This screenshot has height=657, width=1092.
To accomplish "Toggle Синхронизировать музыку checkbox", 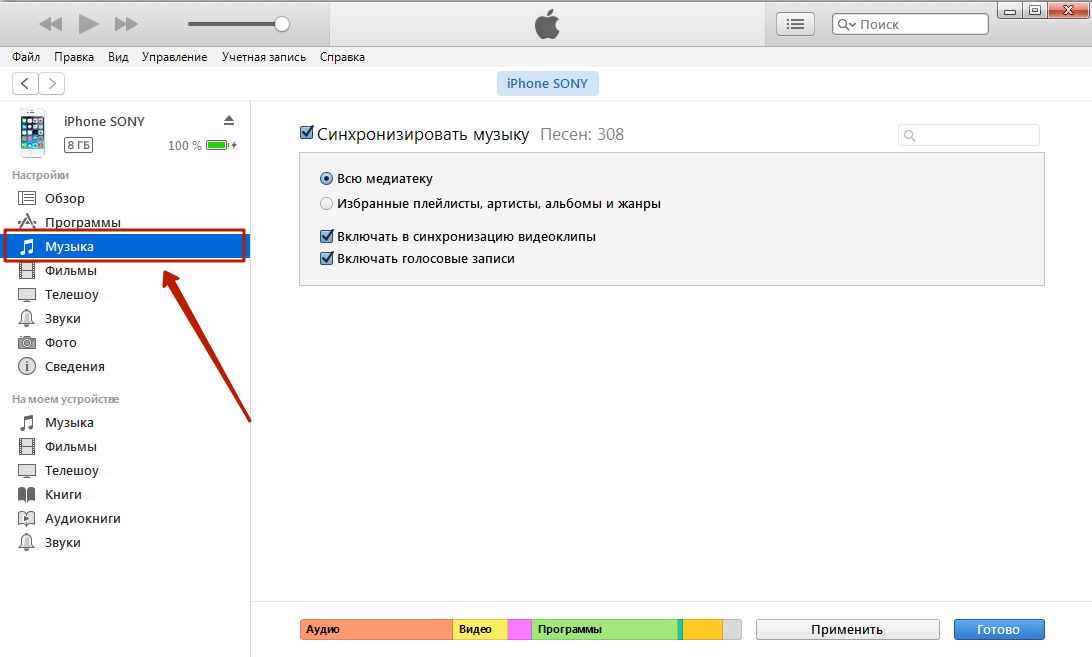I will (x=306, y=132).
